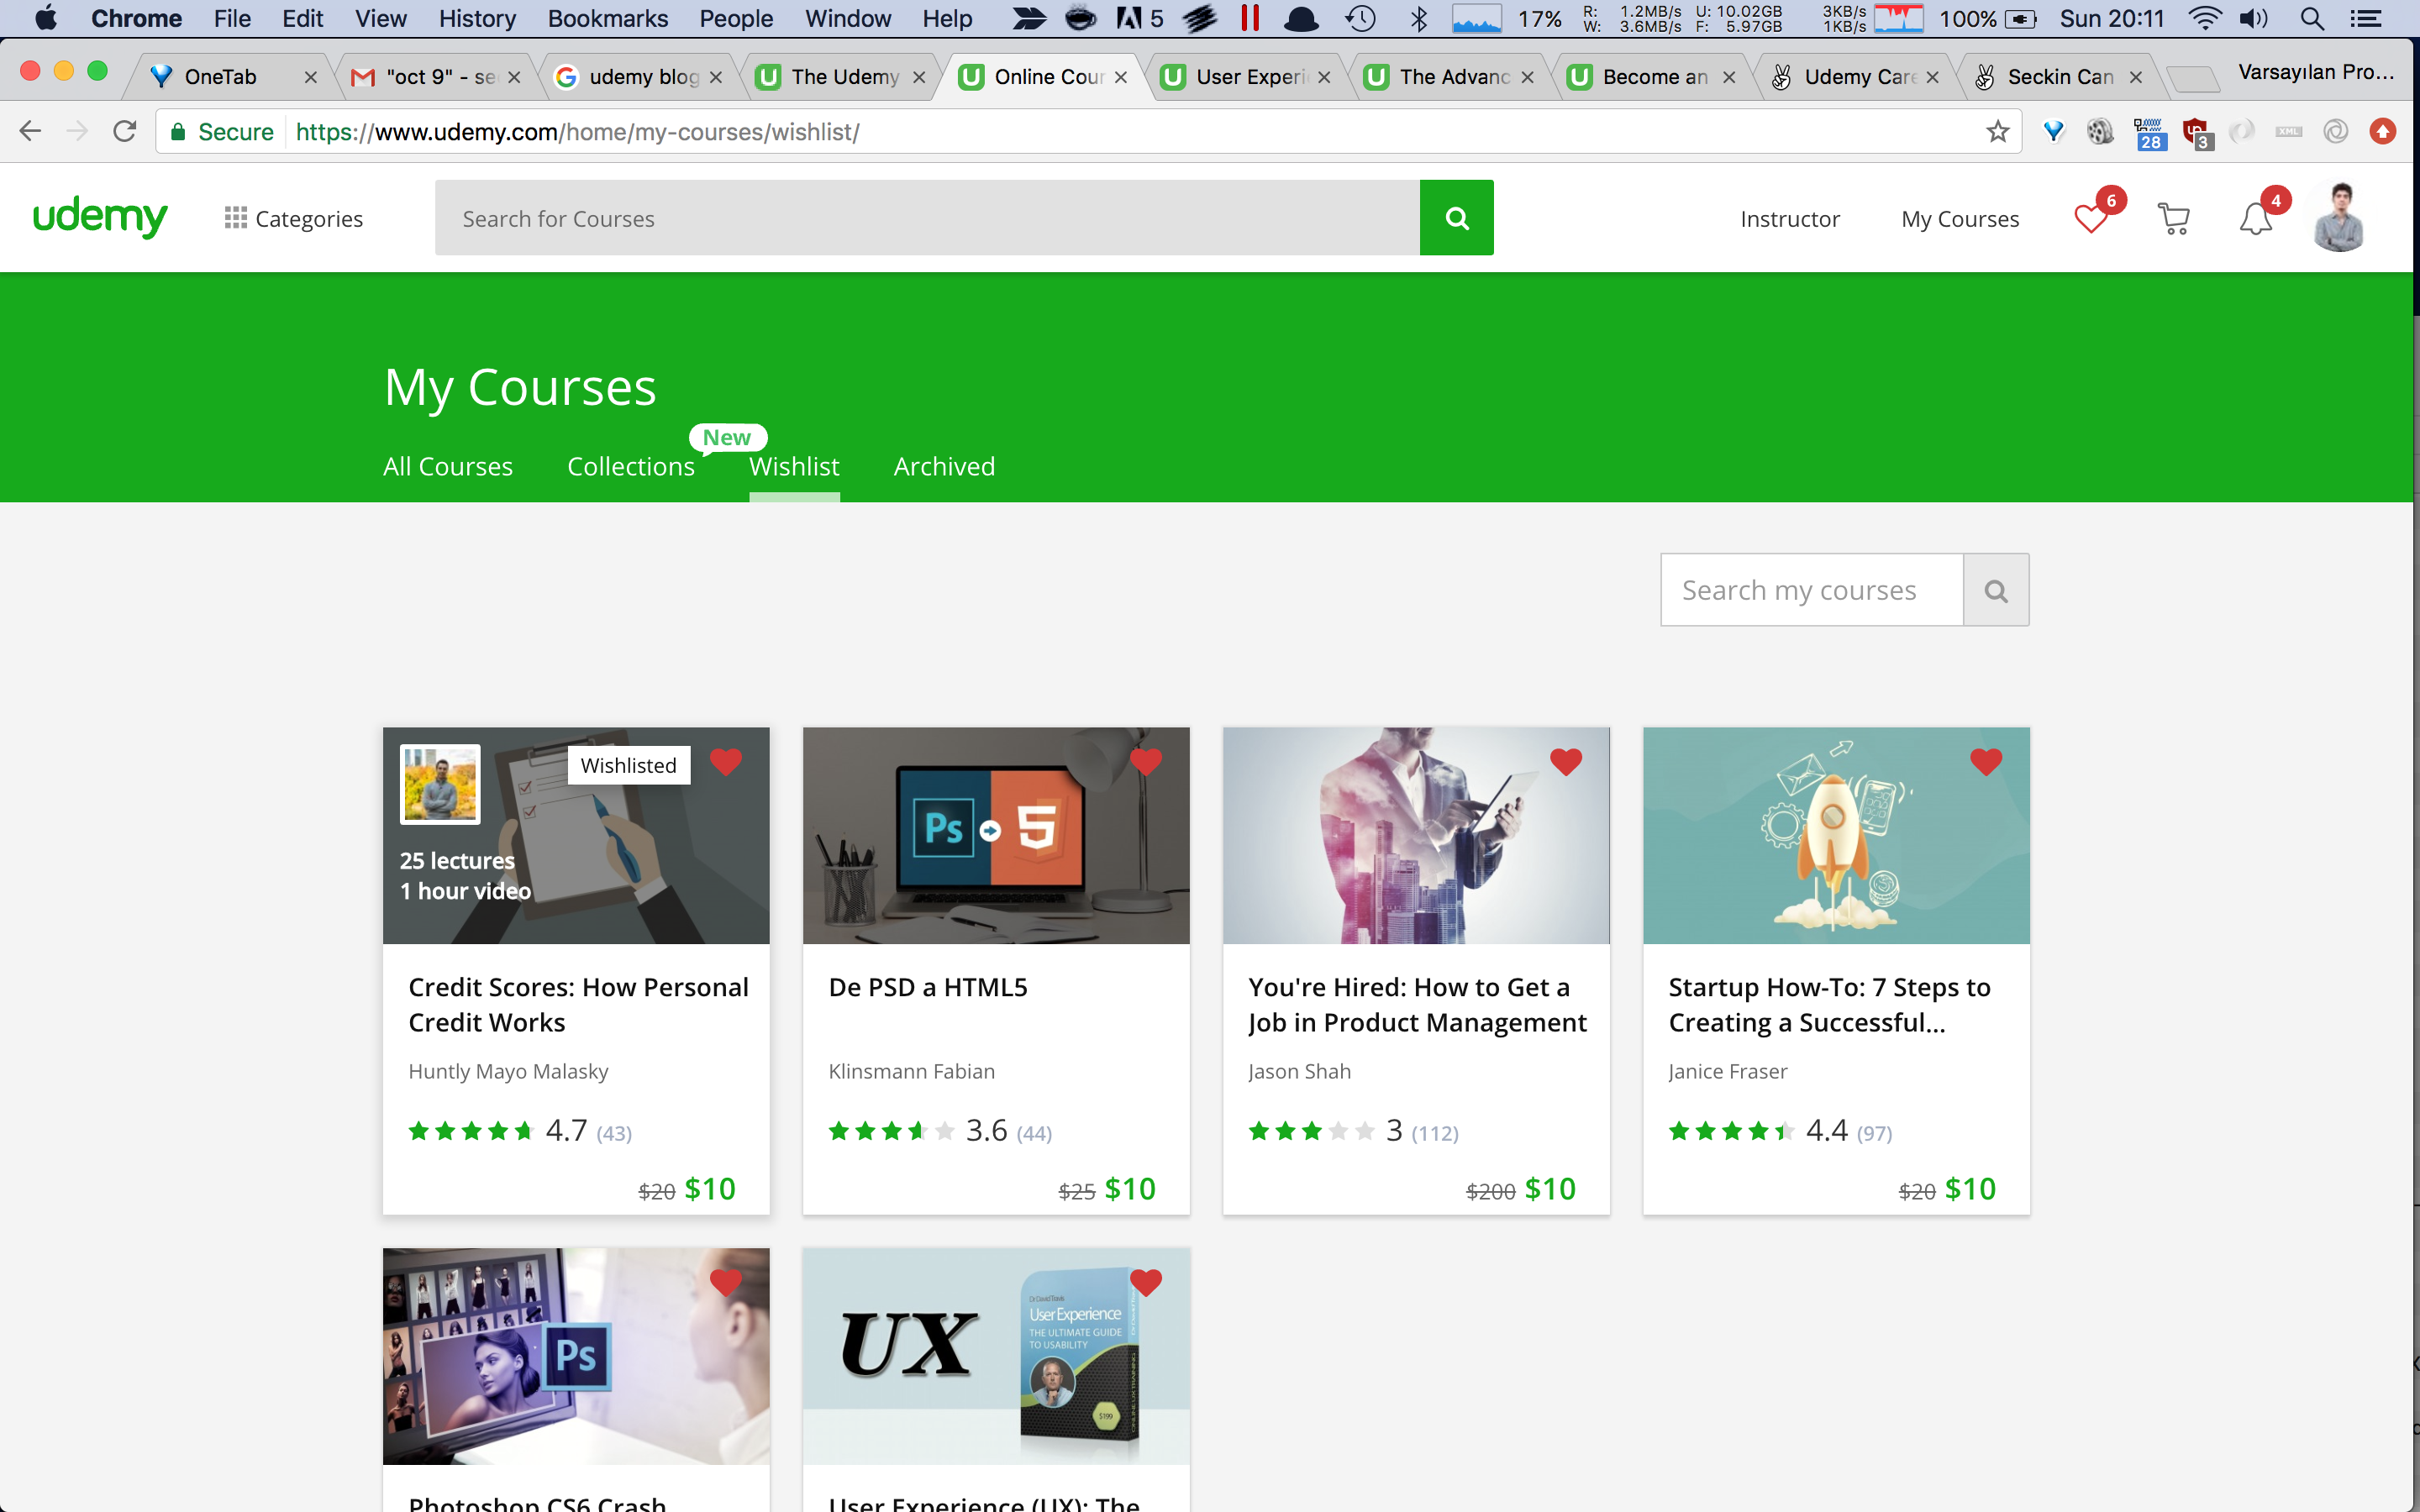Click the Instructor link
This screenshot has height=1512, width=2420.
[x=1789, y=219]
